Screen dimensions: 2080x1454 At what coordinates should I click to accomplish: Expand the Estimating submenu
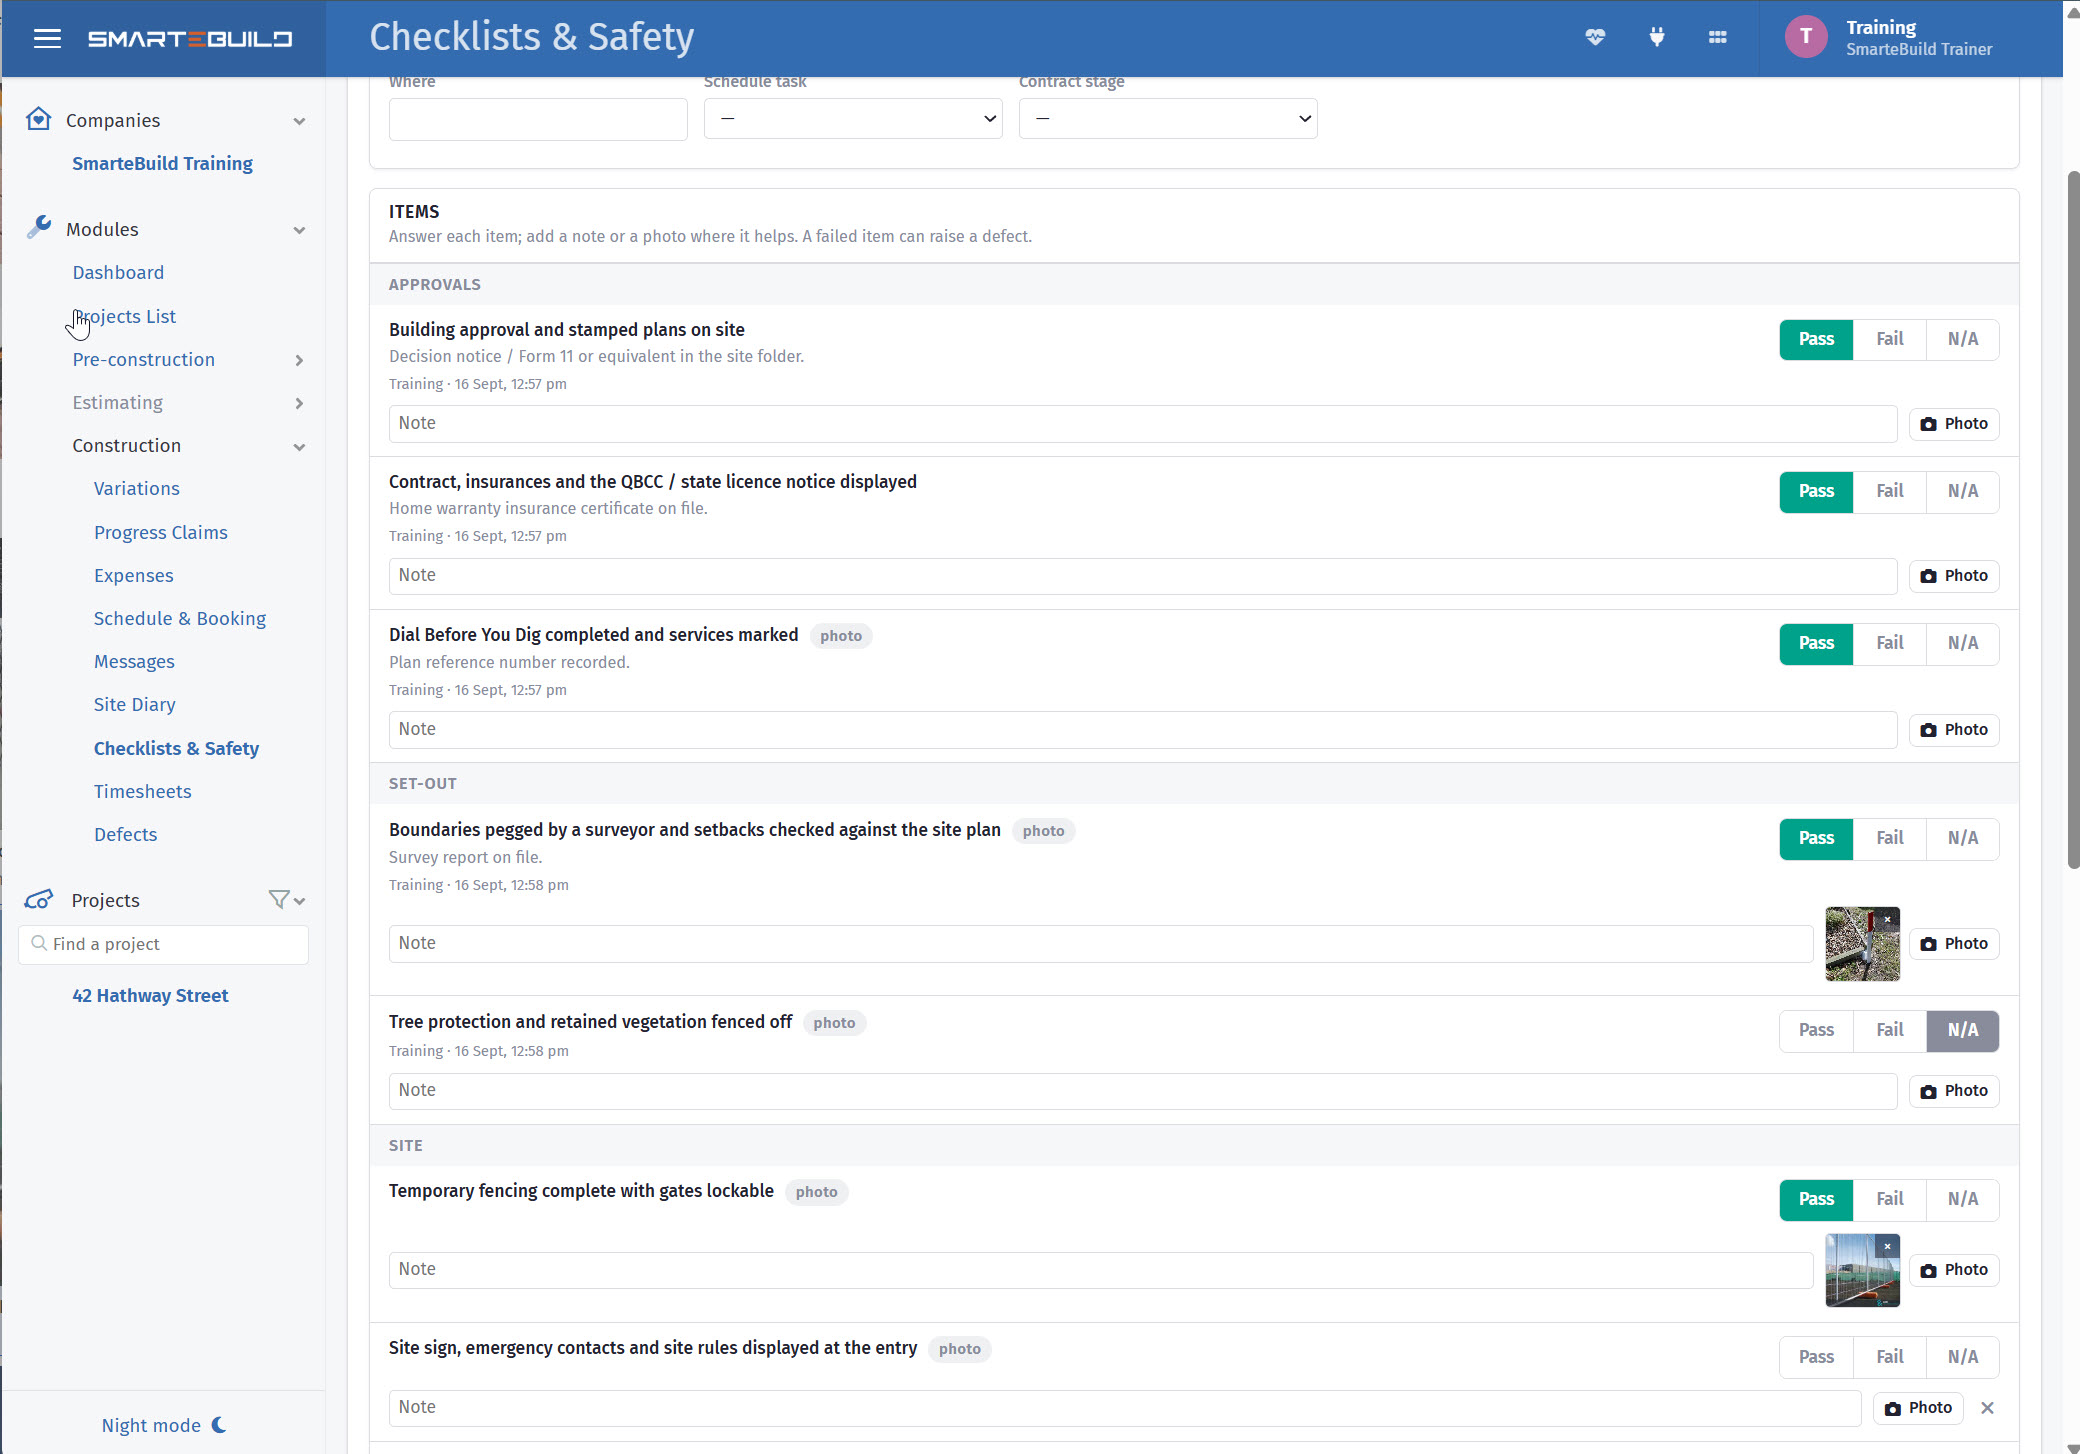pyautogui.click(x=299, y=403)
